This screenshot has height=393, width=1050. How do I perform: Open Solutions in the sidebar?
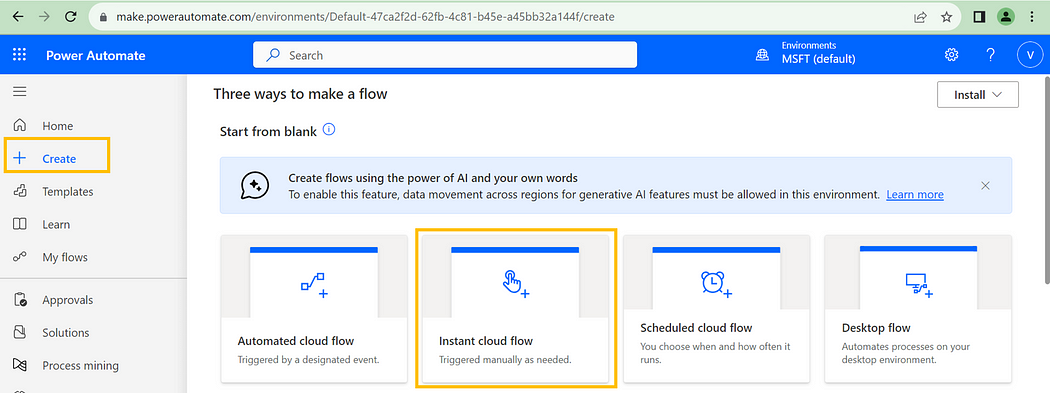click(66, 333)
